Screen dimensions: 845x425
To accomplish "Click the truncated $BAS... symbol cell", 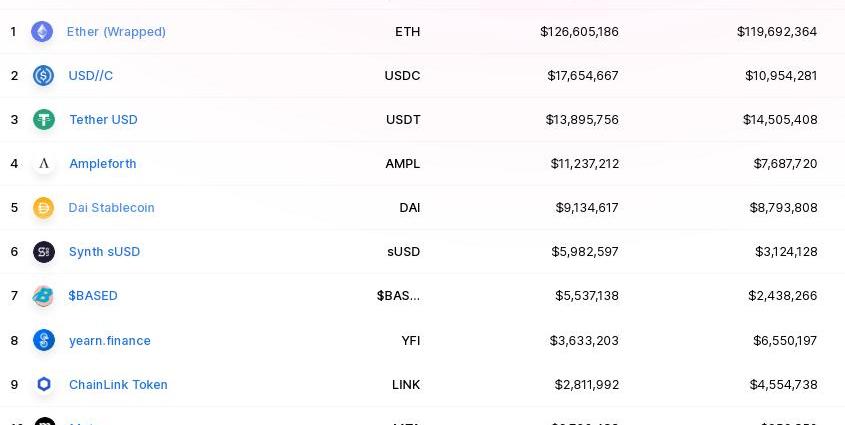I will pos(398,296).
